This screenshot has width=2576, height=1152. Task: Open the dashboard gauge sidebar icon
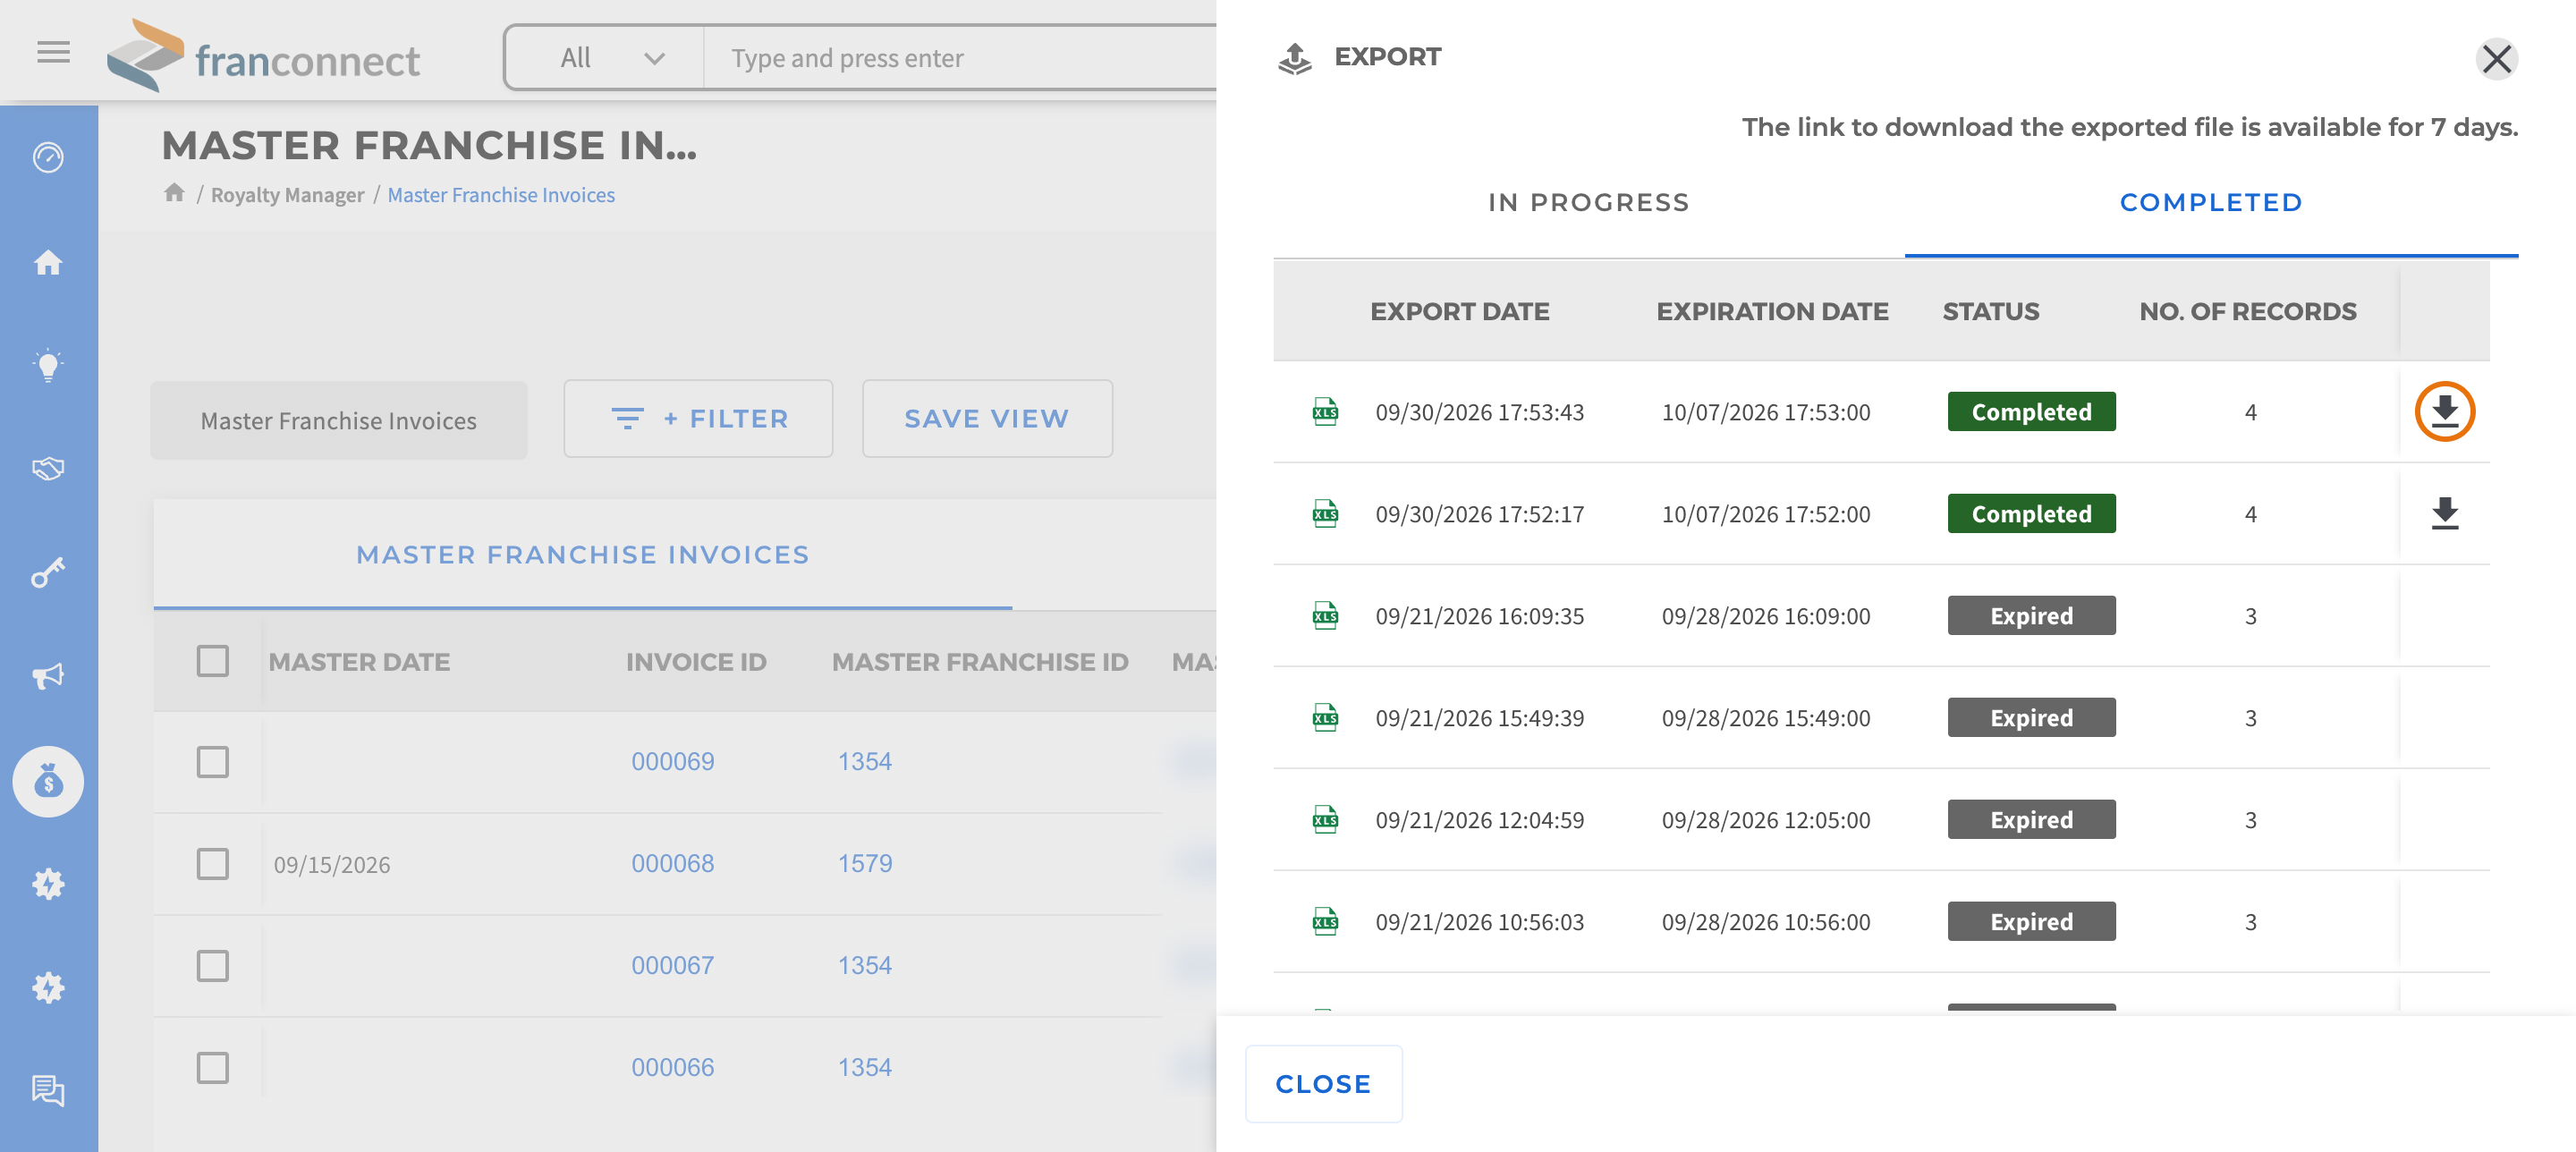pyautogui.click(x=48, y=157)
